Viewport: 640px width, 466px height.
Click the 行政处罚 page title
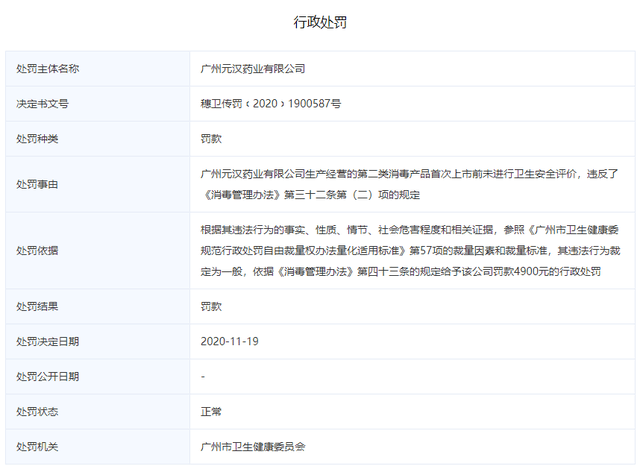click(x=320, y=22)
